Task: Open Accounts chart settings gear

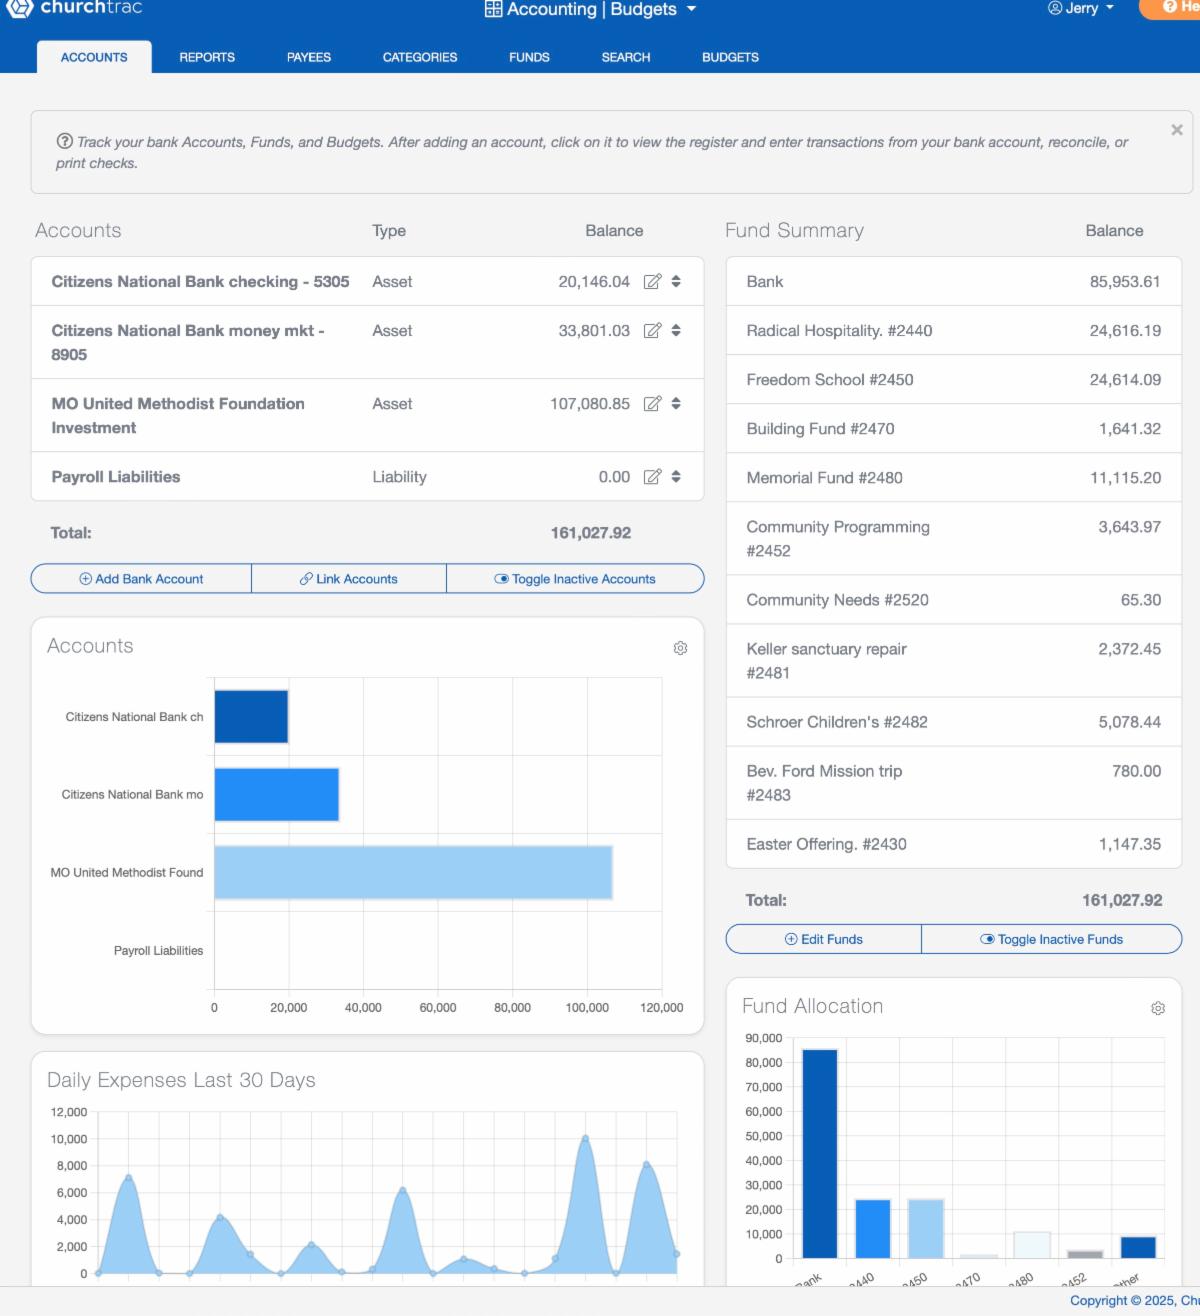Action: pos(680,648)
